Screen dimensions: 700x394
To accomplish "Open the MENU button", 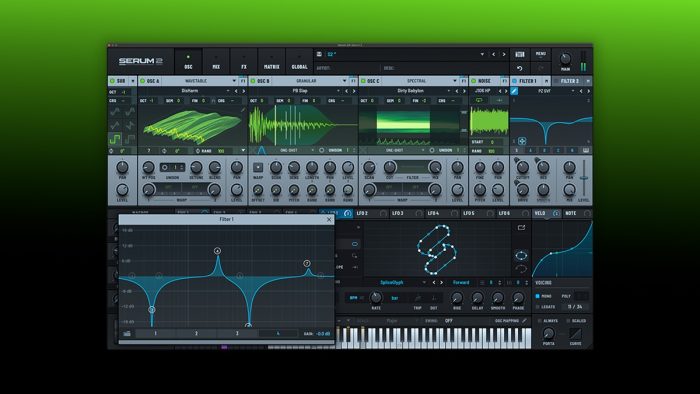I will 541,54.
